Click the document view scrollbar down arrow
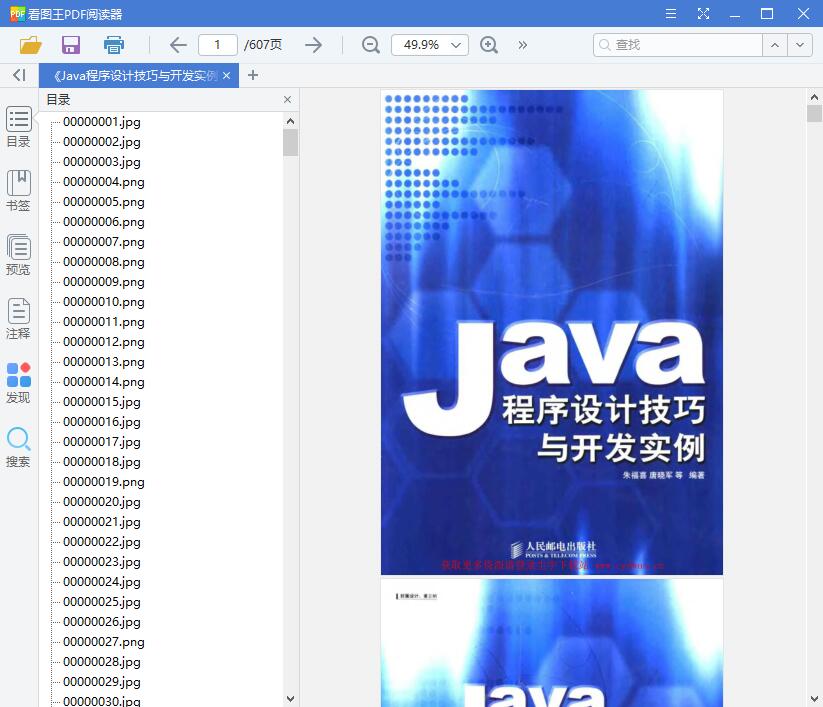 [814, 699]
